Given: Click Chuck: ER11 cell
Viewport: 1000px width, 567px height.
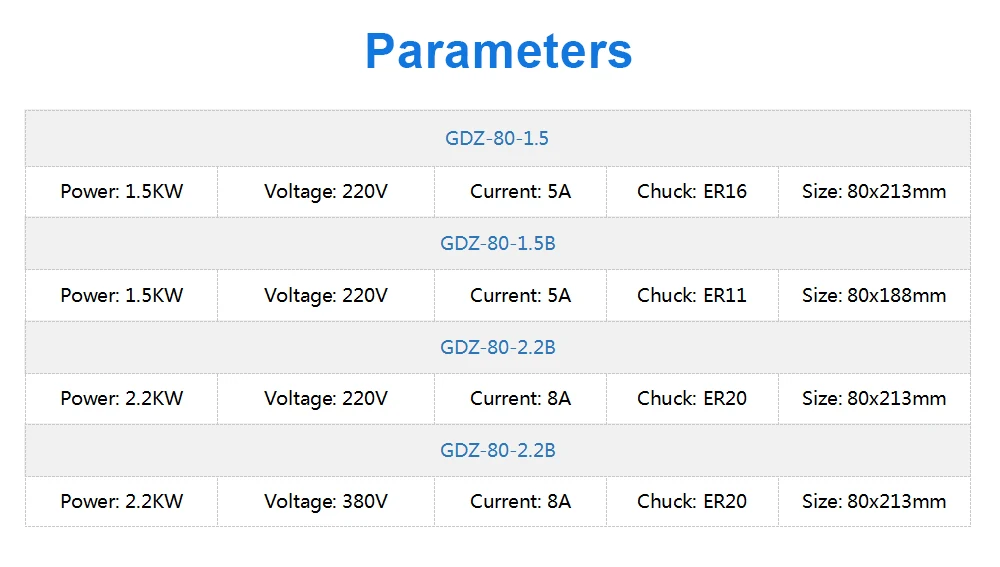Looking at the screenshot, I should (692, 295).
